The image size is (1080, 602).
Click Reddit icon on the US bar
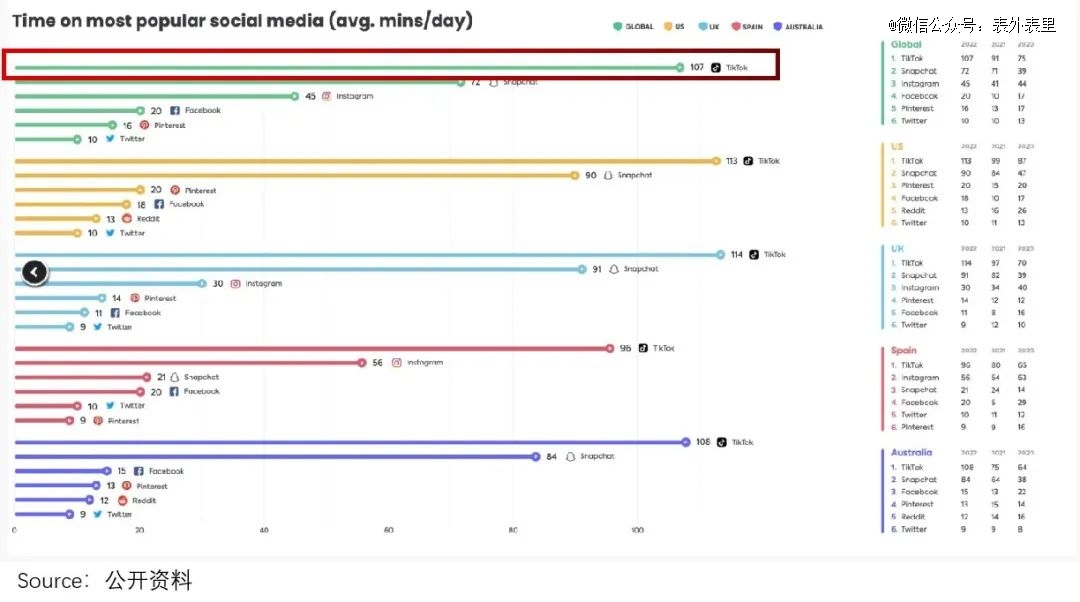coord(126,218)
